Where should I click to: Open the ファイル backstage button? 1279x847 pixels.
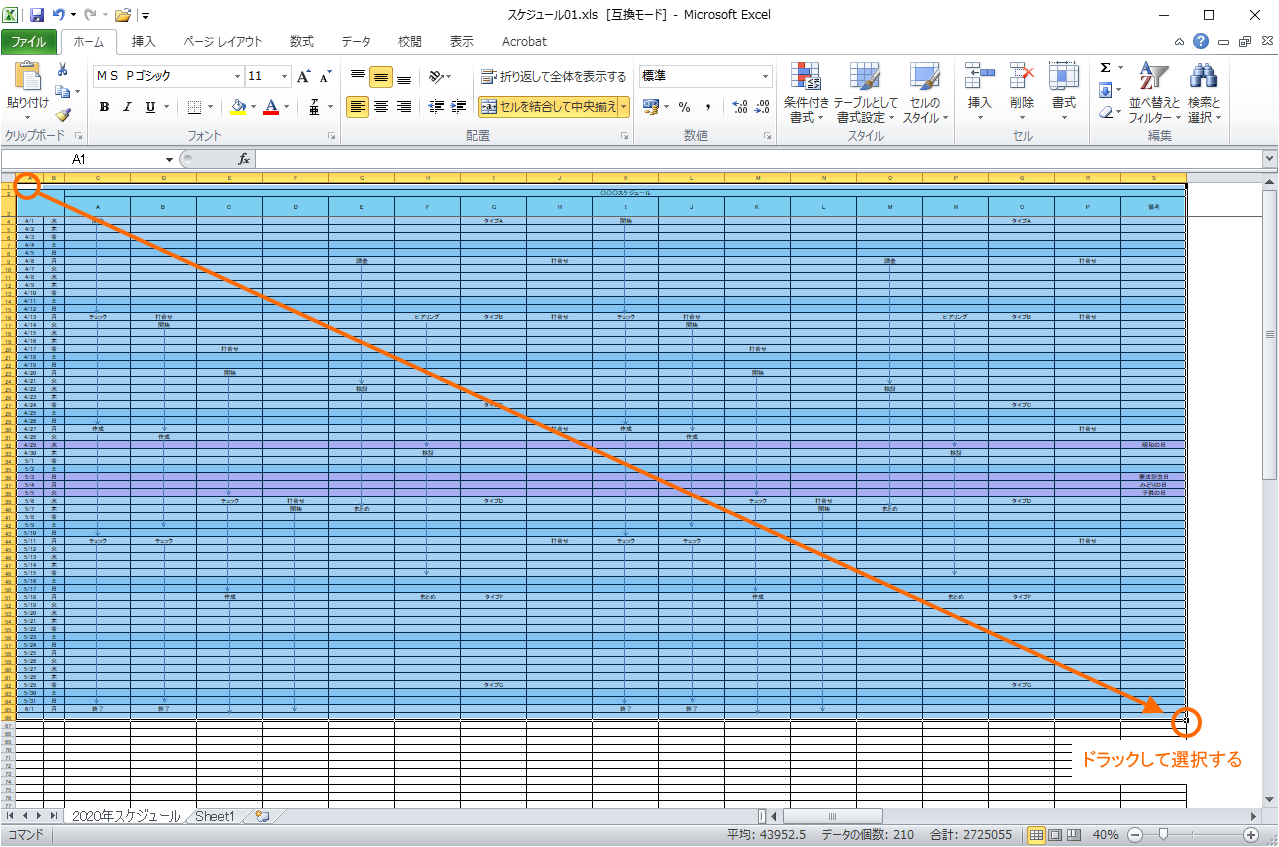29,42
